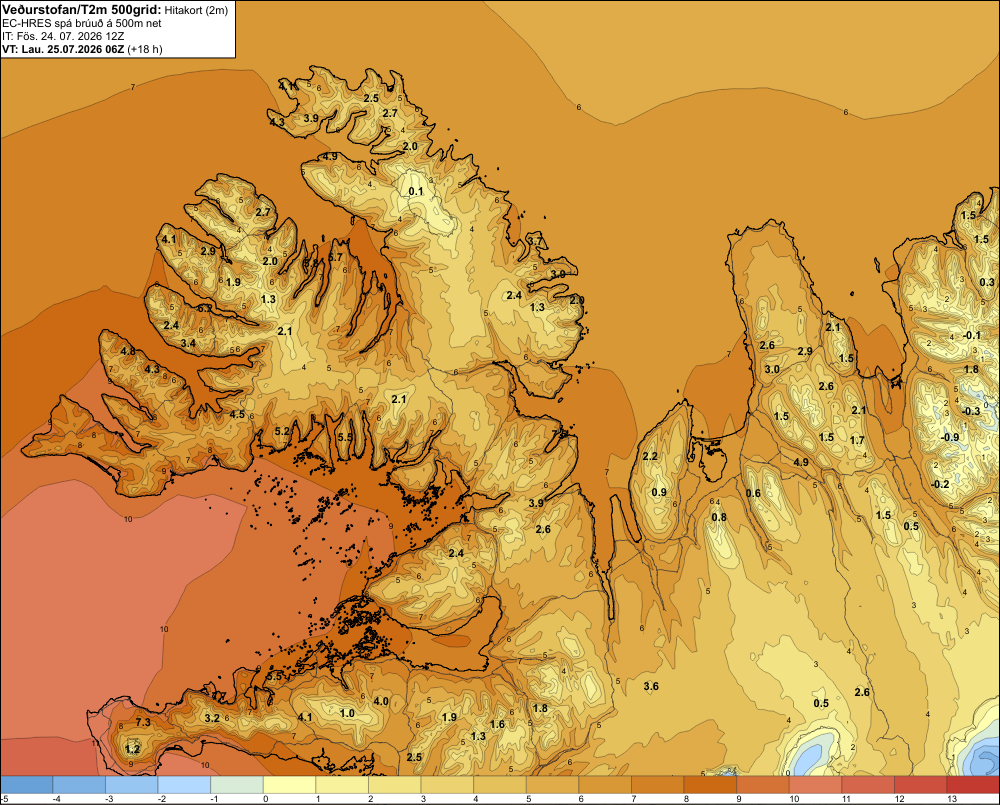Select the 'IT: Fös. 24. 07. 2026 12Z' line

(63, 36)
